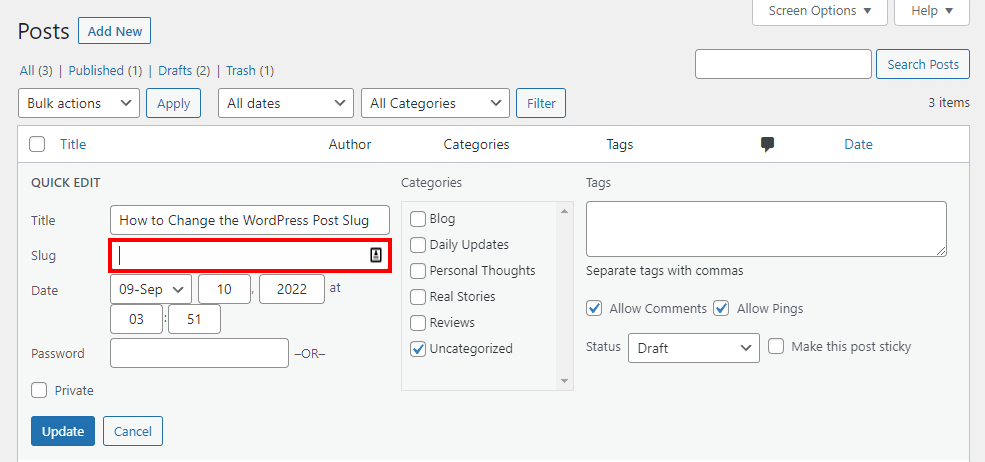985x462 pixels.
Task: Toggle the select-all posts checkbox
Action: [38, 144]
